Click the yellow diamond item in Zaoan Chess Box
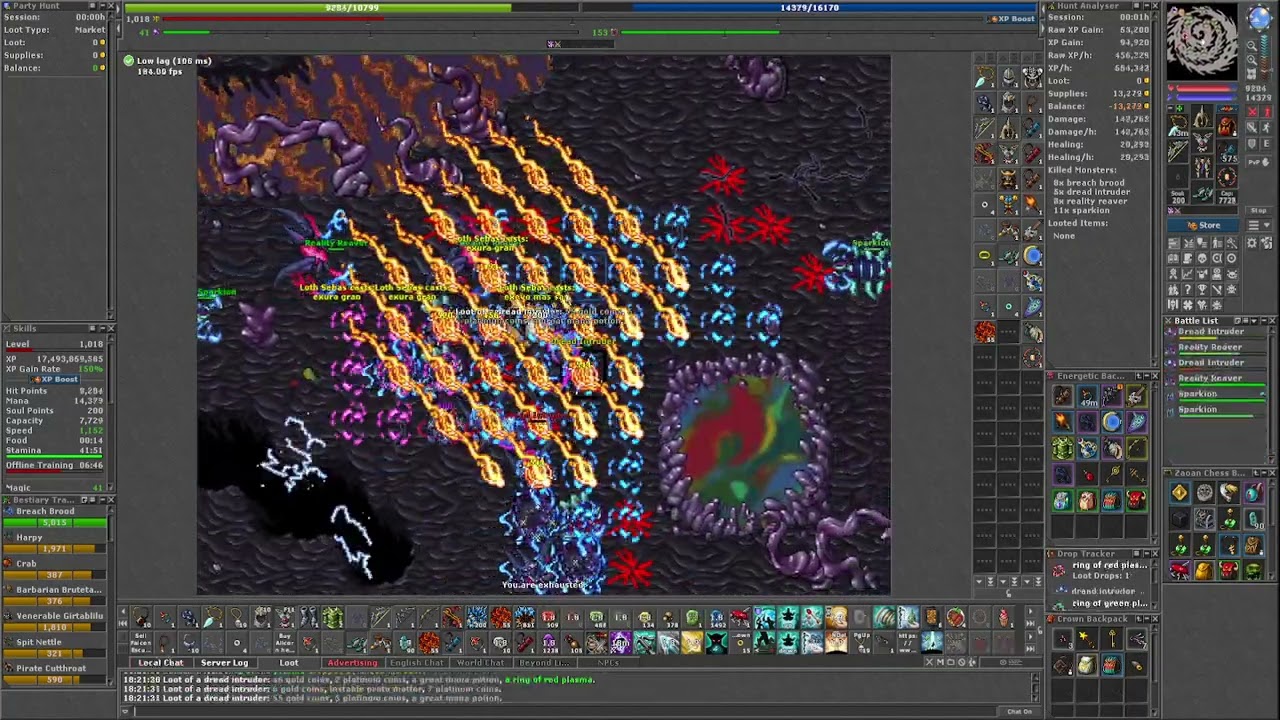 tap(1180, 492)
